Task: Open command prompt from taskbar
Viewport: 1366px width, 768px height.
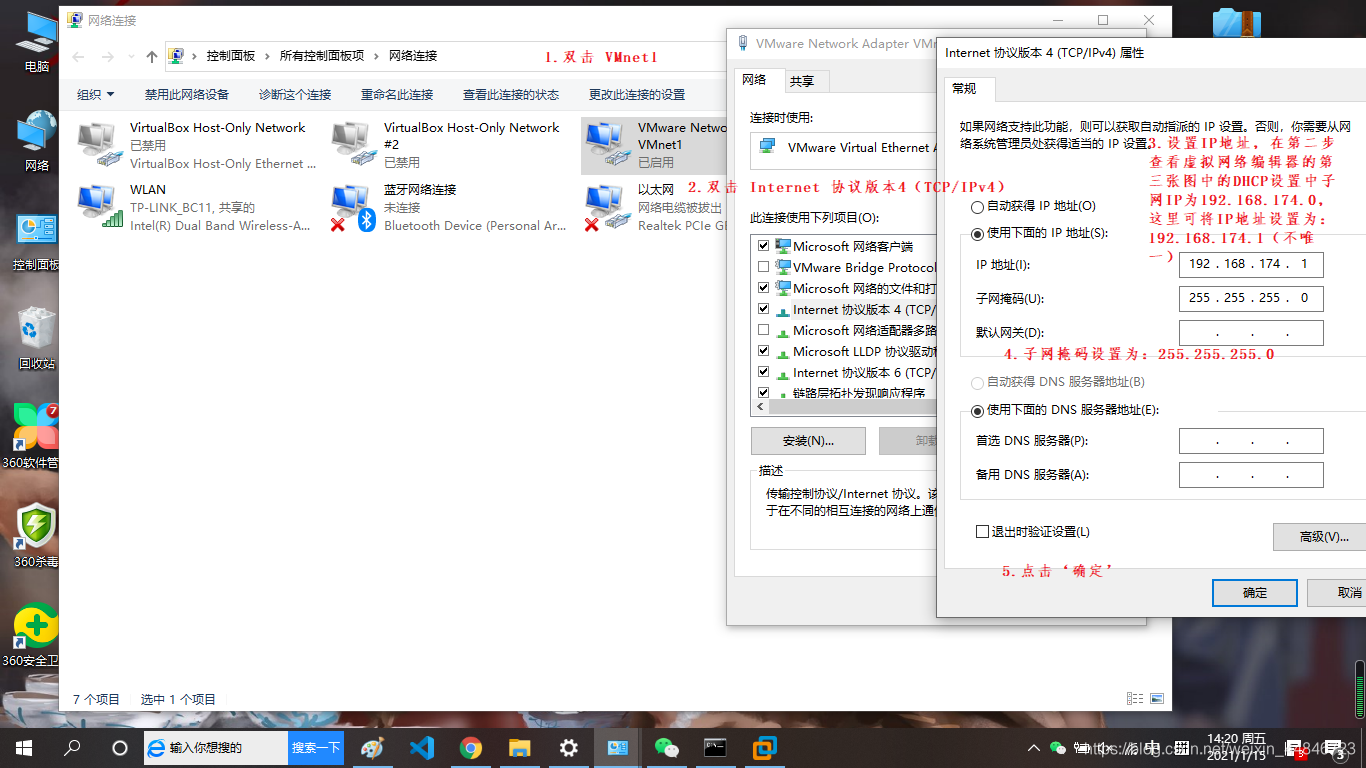Action: point(715,747)
